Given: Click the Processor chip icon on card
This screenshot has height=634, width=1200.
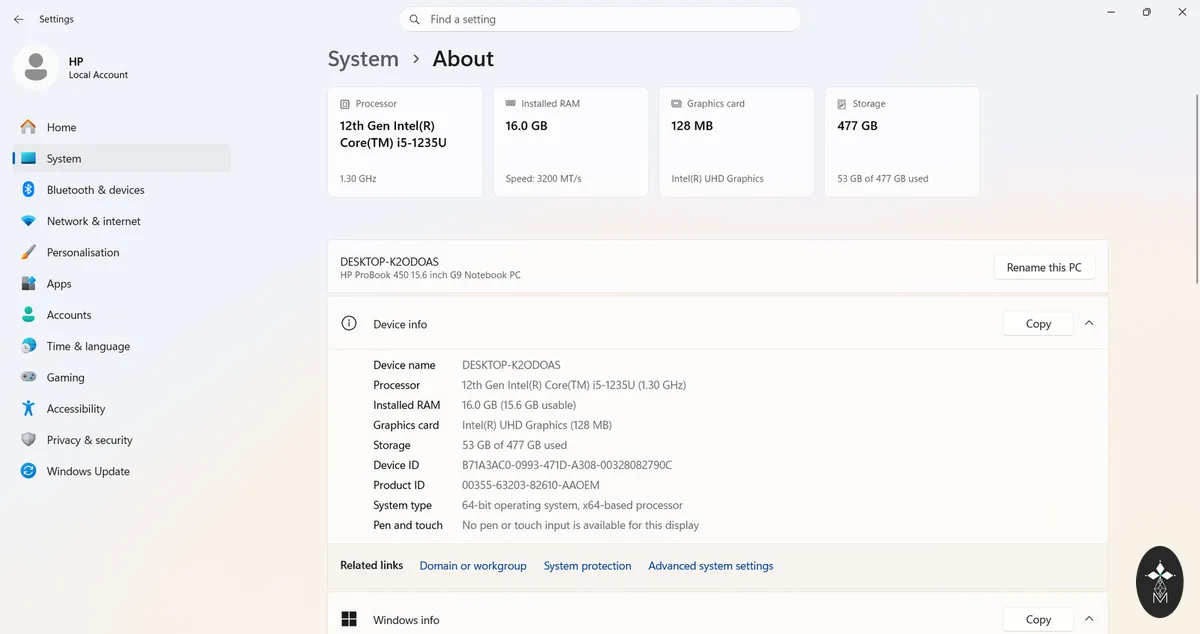Looking at the screenshot, I should (345, 104).
